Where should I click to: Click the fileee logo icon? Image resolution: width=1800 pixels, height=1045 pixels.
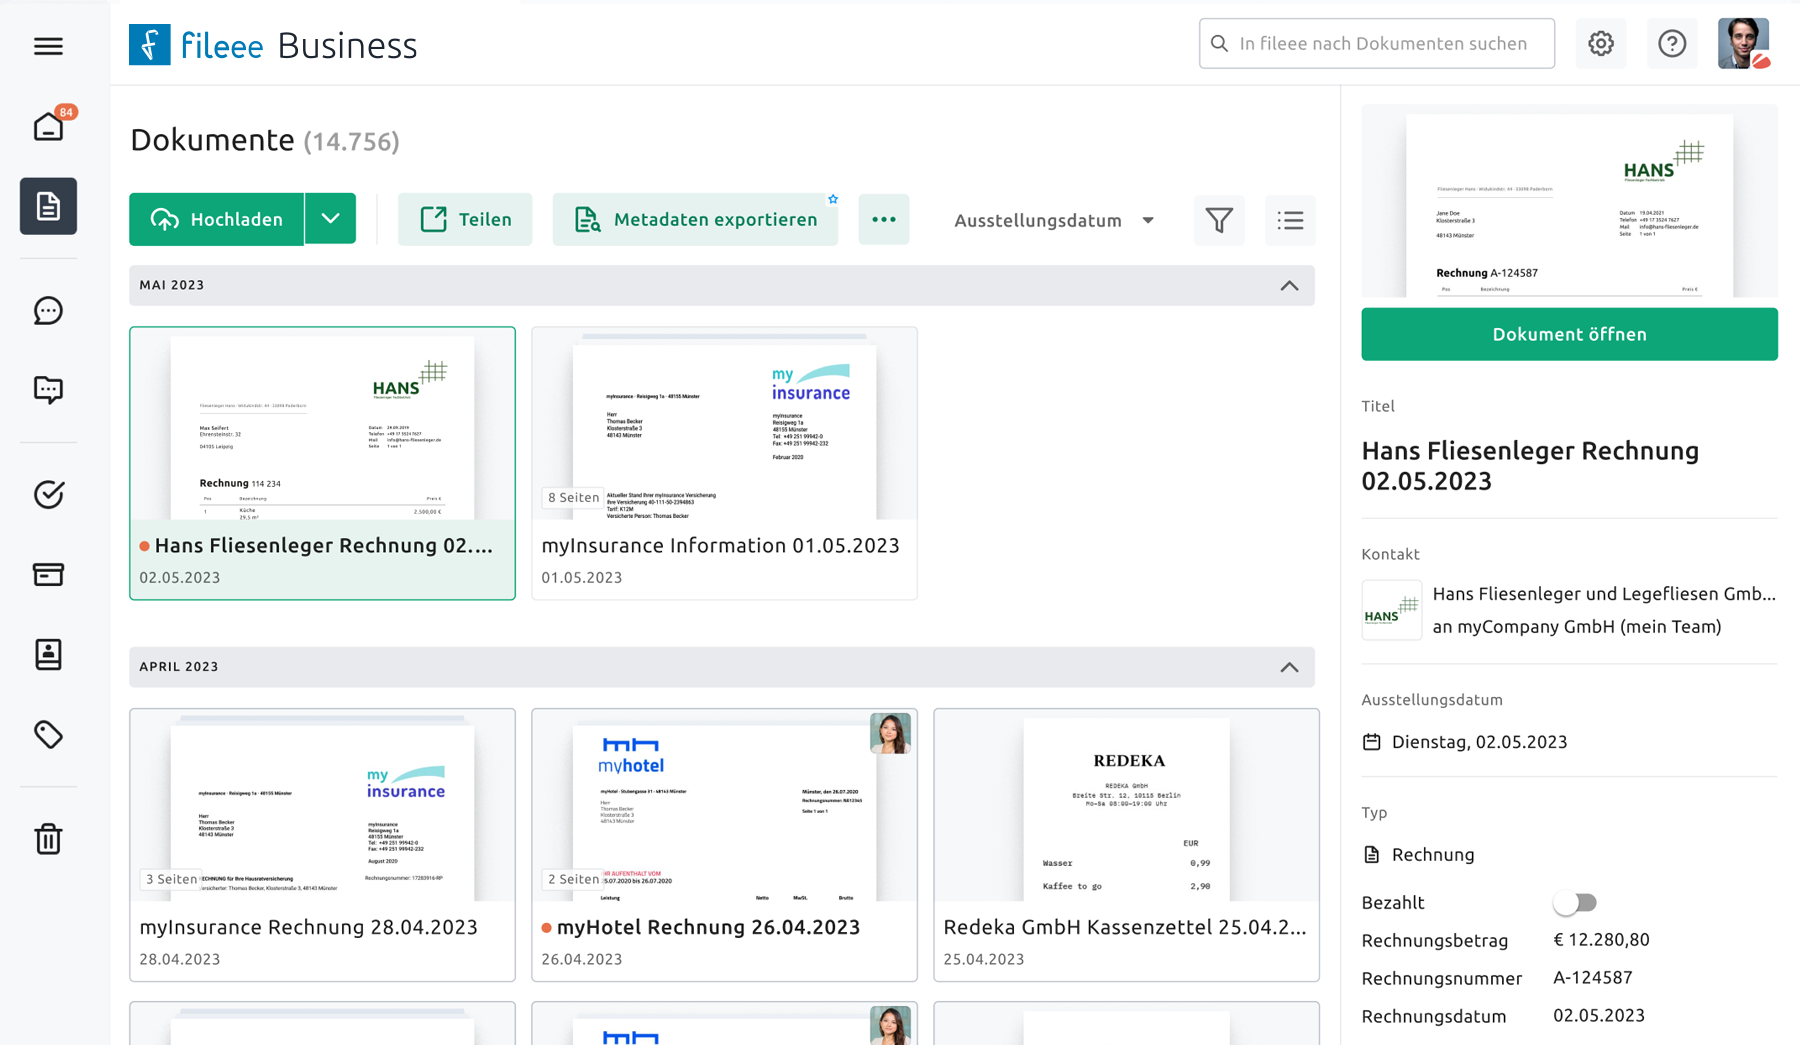[149, 45]
